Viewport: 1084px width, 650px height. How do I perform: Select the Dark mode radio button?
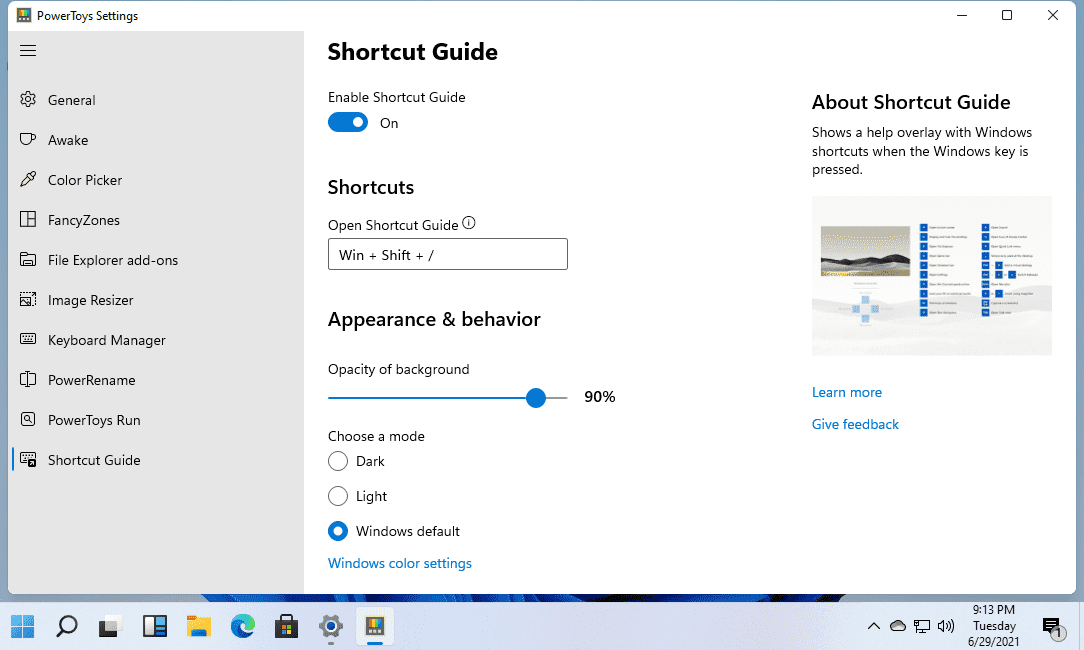tap(337, 461)
